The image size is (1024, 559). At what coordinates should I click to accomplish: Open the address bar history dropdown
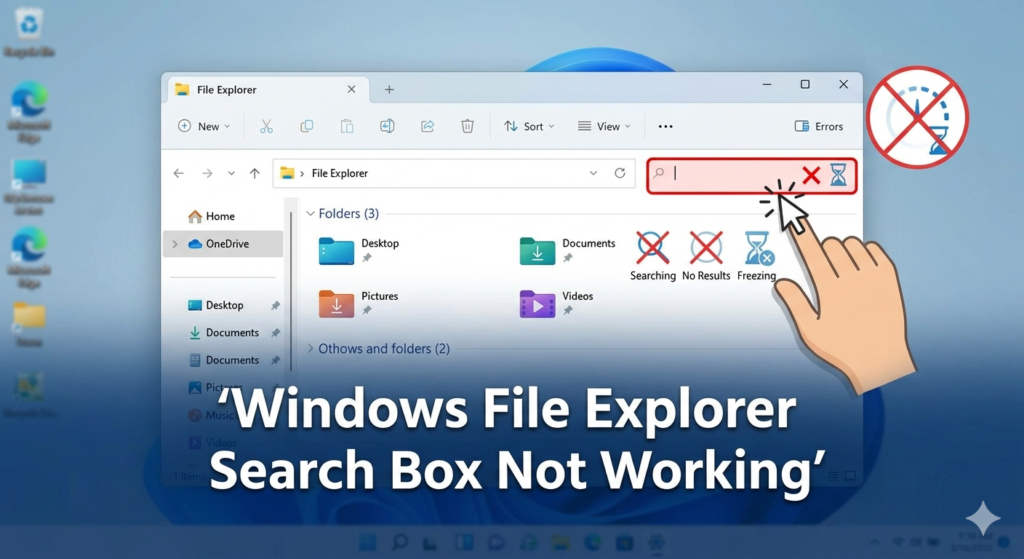[x=593, y=173]
